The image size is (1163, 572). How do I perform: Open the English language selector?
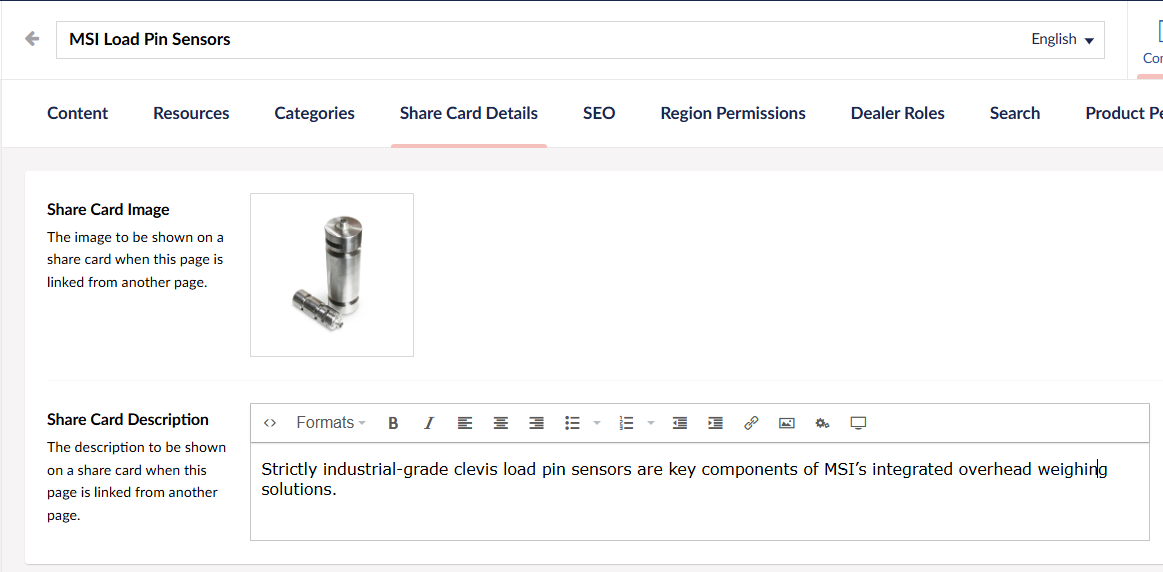(x=1062, y=40)
